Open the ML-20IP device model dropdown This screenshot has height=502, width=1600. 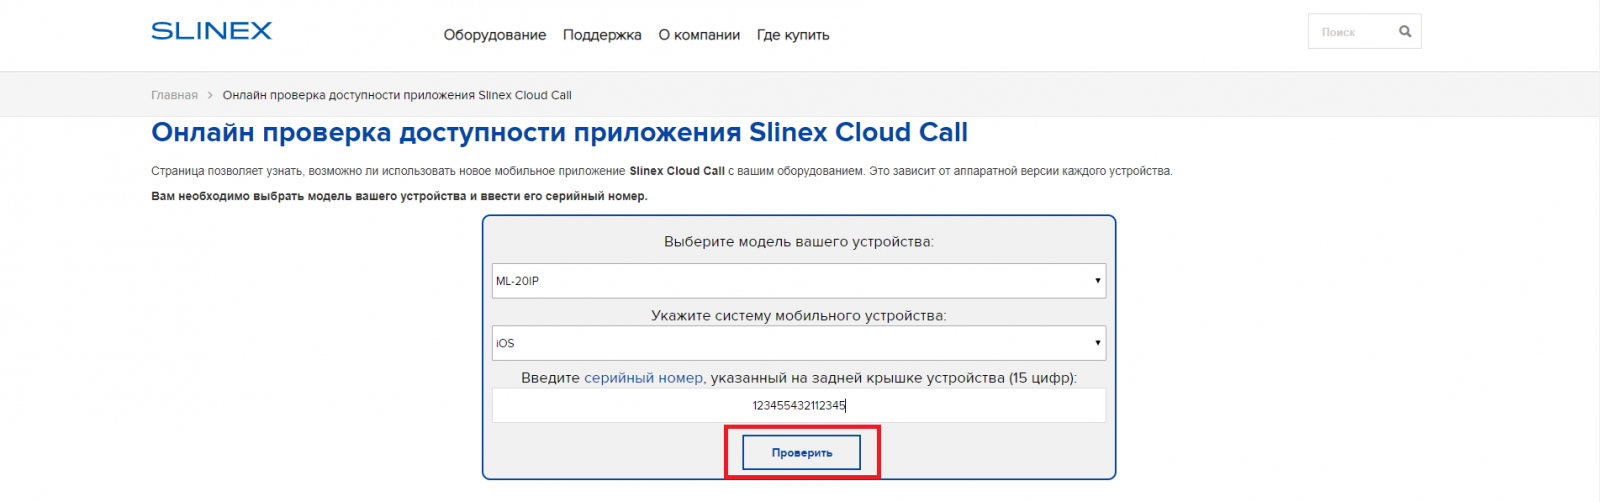(x=799, y=281)
